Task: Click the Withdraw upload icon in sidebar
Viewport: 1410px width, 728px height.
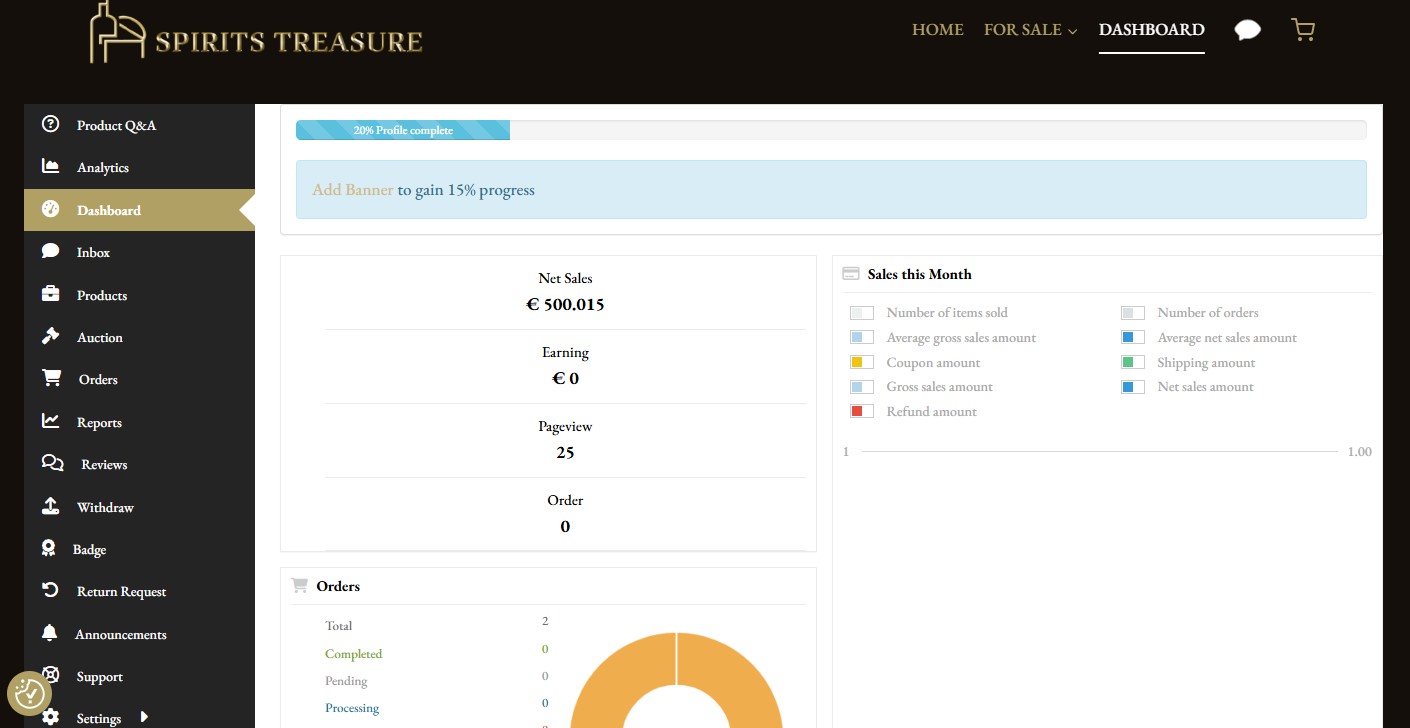Action: coord(50,507)
